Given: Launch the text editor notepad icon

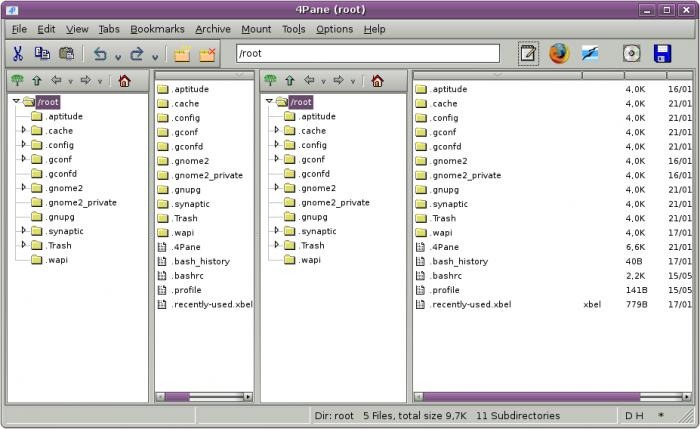Looking at the screenshot, I should click(528, 54).
